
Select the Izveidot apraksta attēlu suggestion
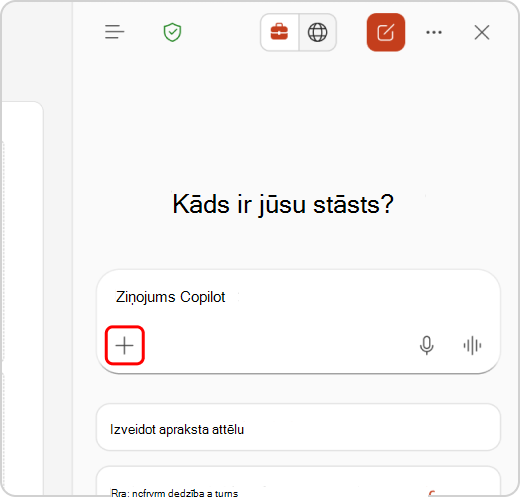pyautogui.click(x=298, y=427)
